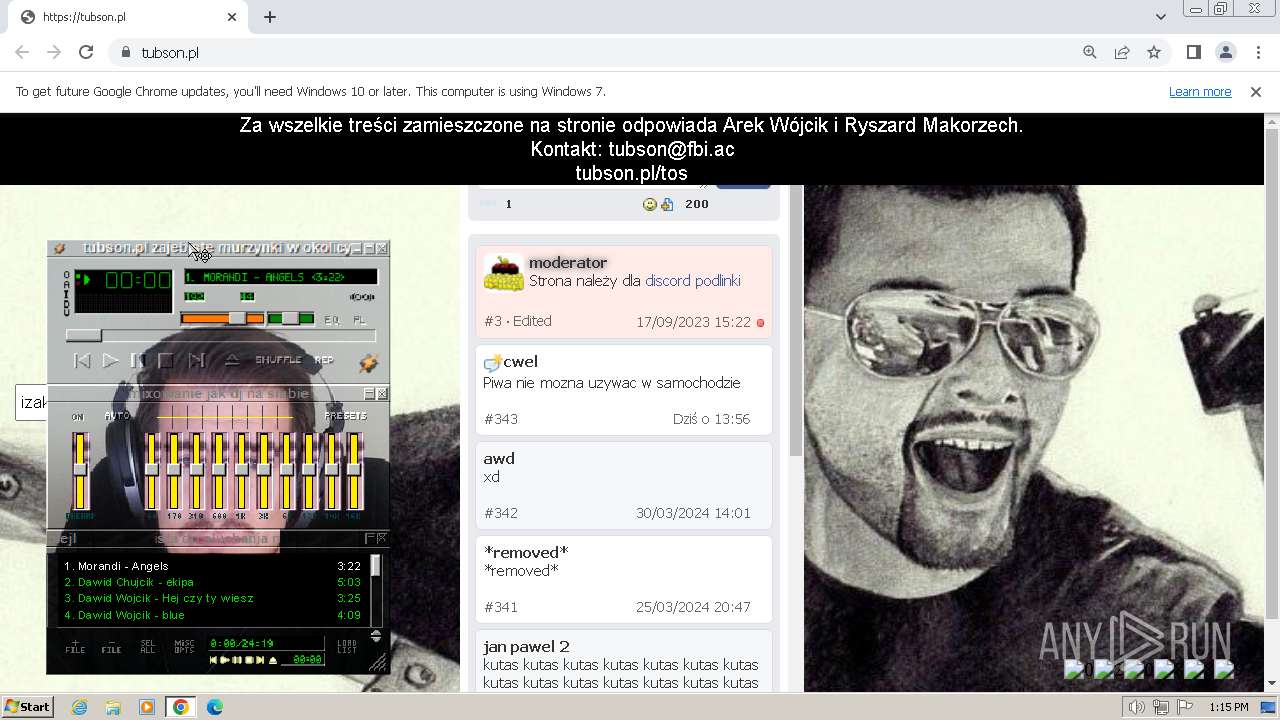
Task: Open the playlist +FILE add menu
Action: [75, 647]
